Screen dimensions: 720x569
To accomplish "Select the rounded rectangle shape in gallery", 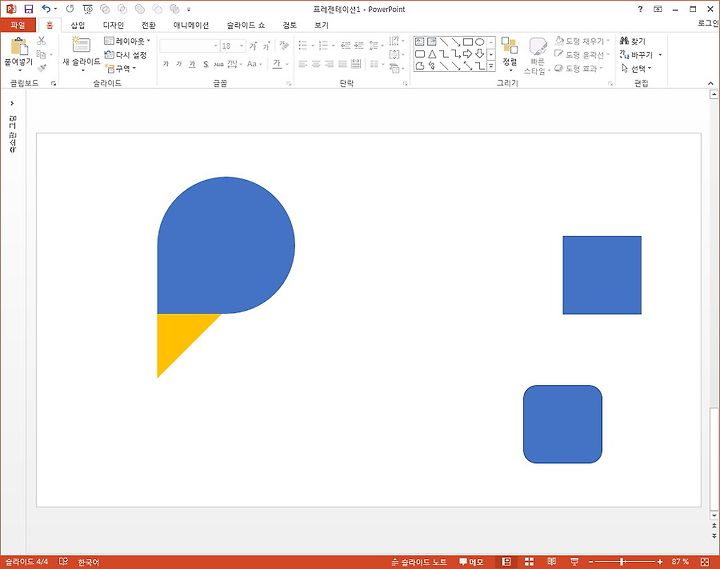I will coord(420,54).
